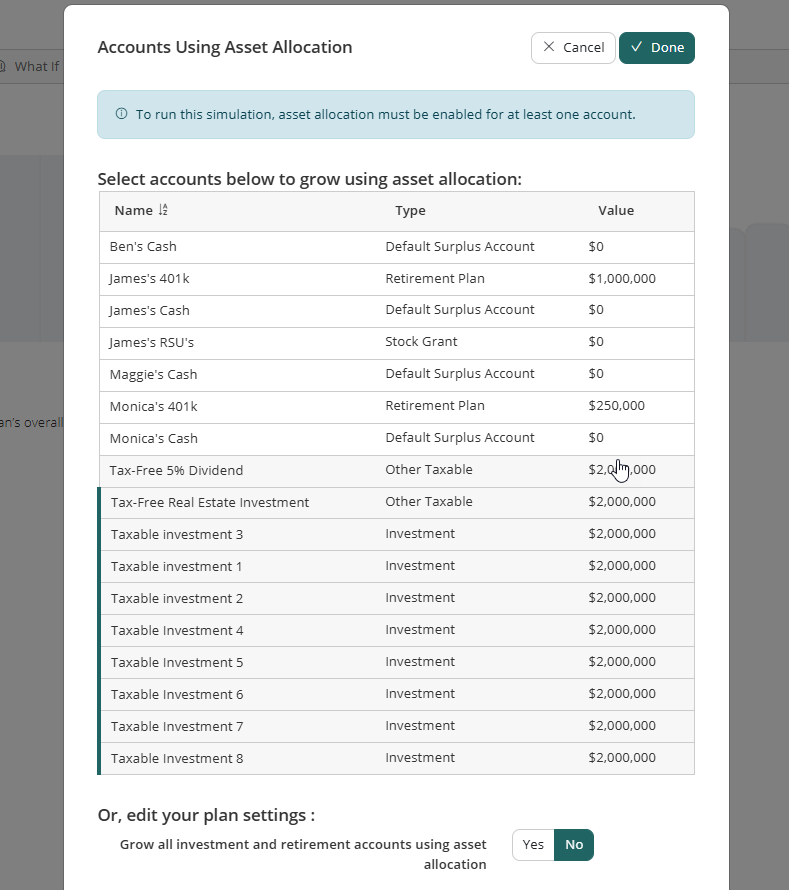Toggle the Taxable Investment 8 row
Image resolution: width=789 pixels, height=890 pixels.
[x=396, y=759]
